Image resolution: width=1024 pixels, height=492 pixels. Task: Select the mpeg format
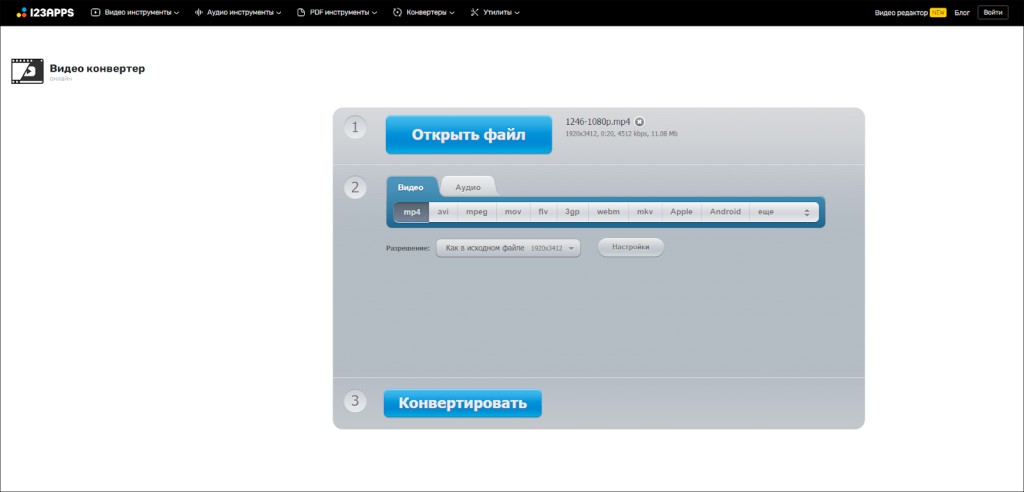click(x=477, y=212)
